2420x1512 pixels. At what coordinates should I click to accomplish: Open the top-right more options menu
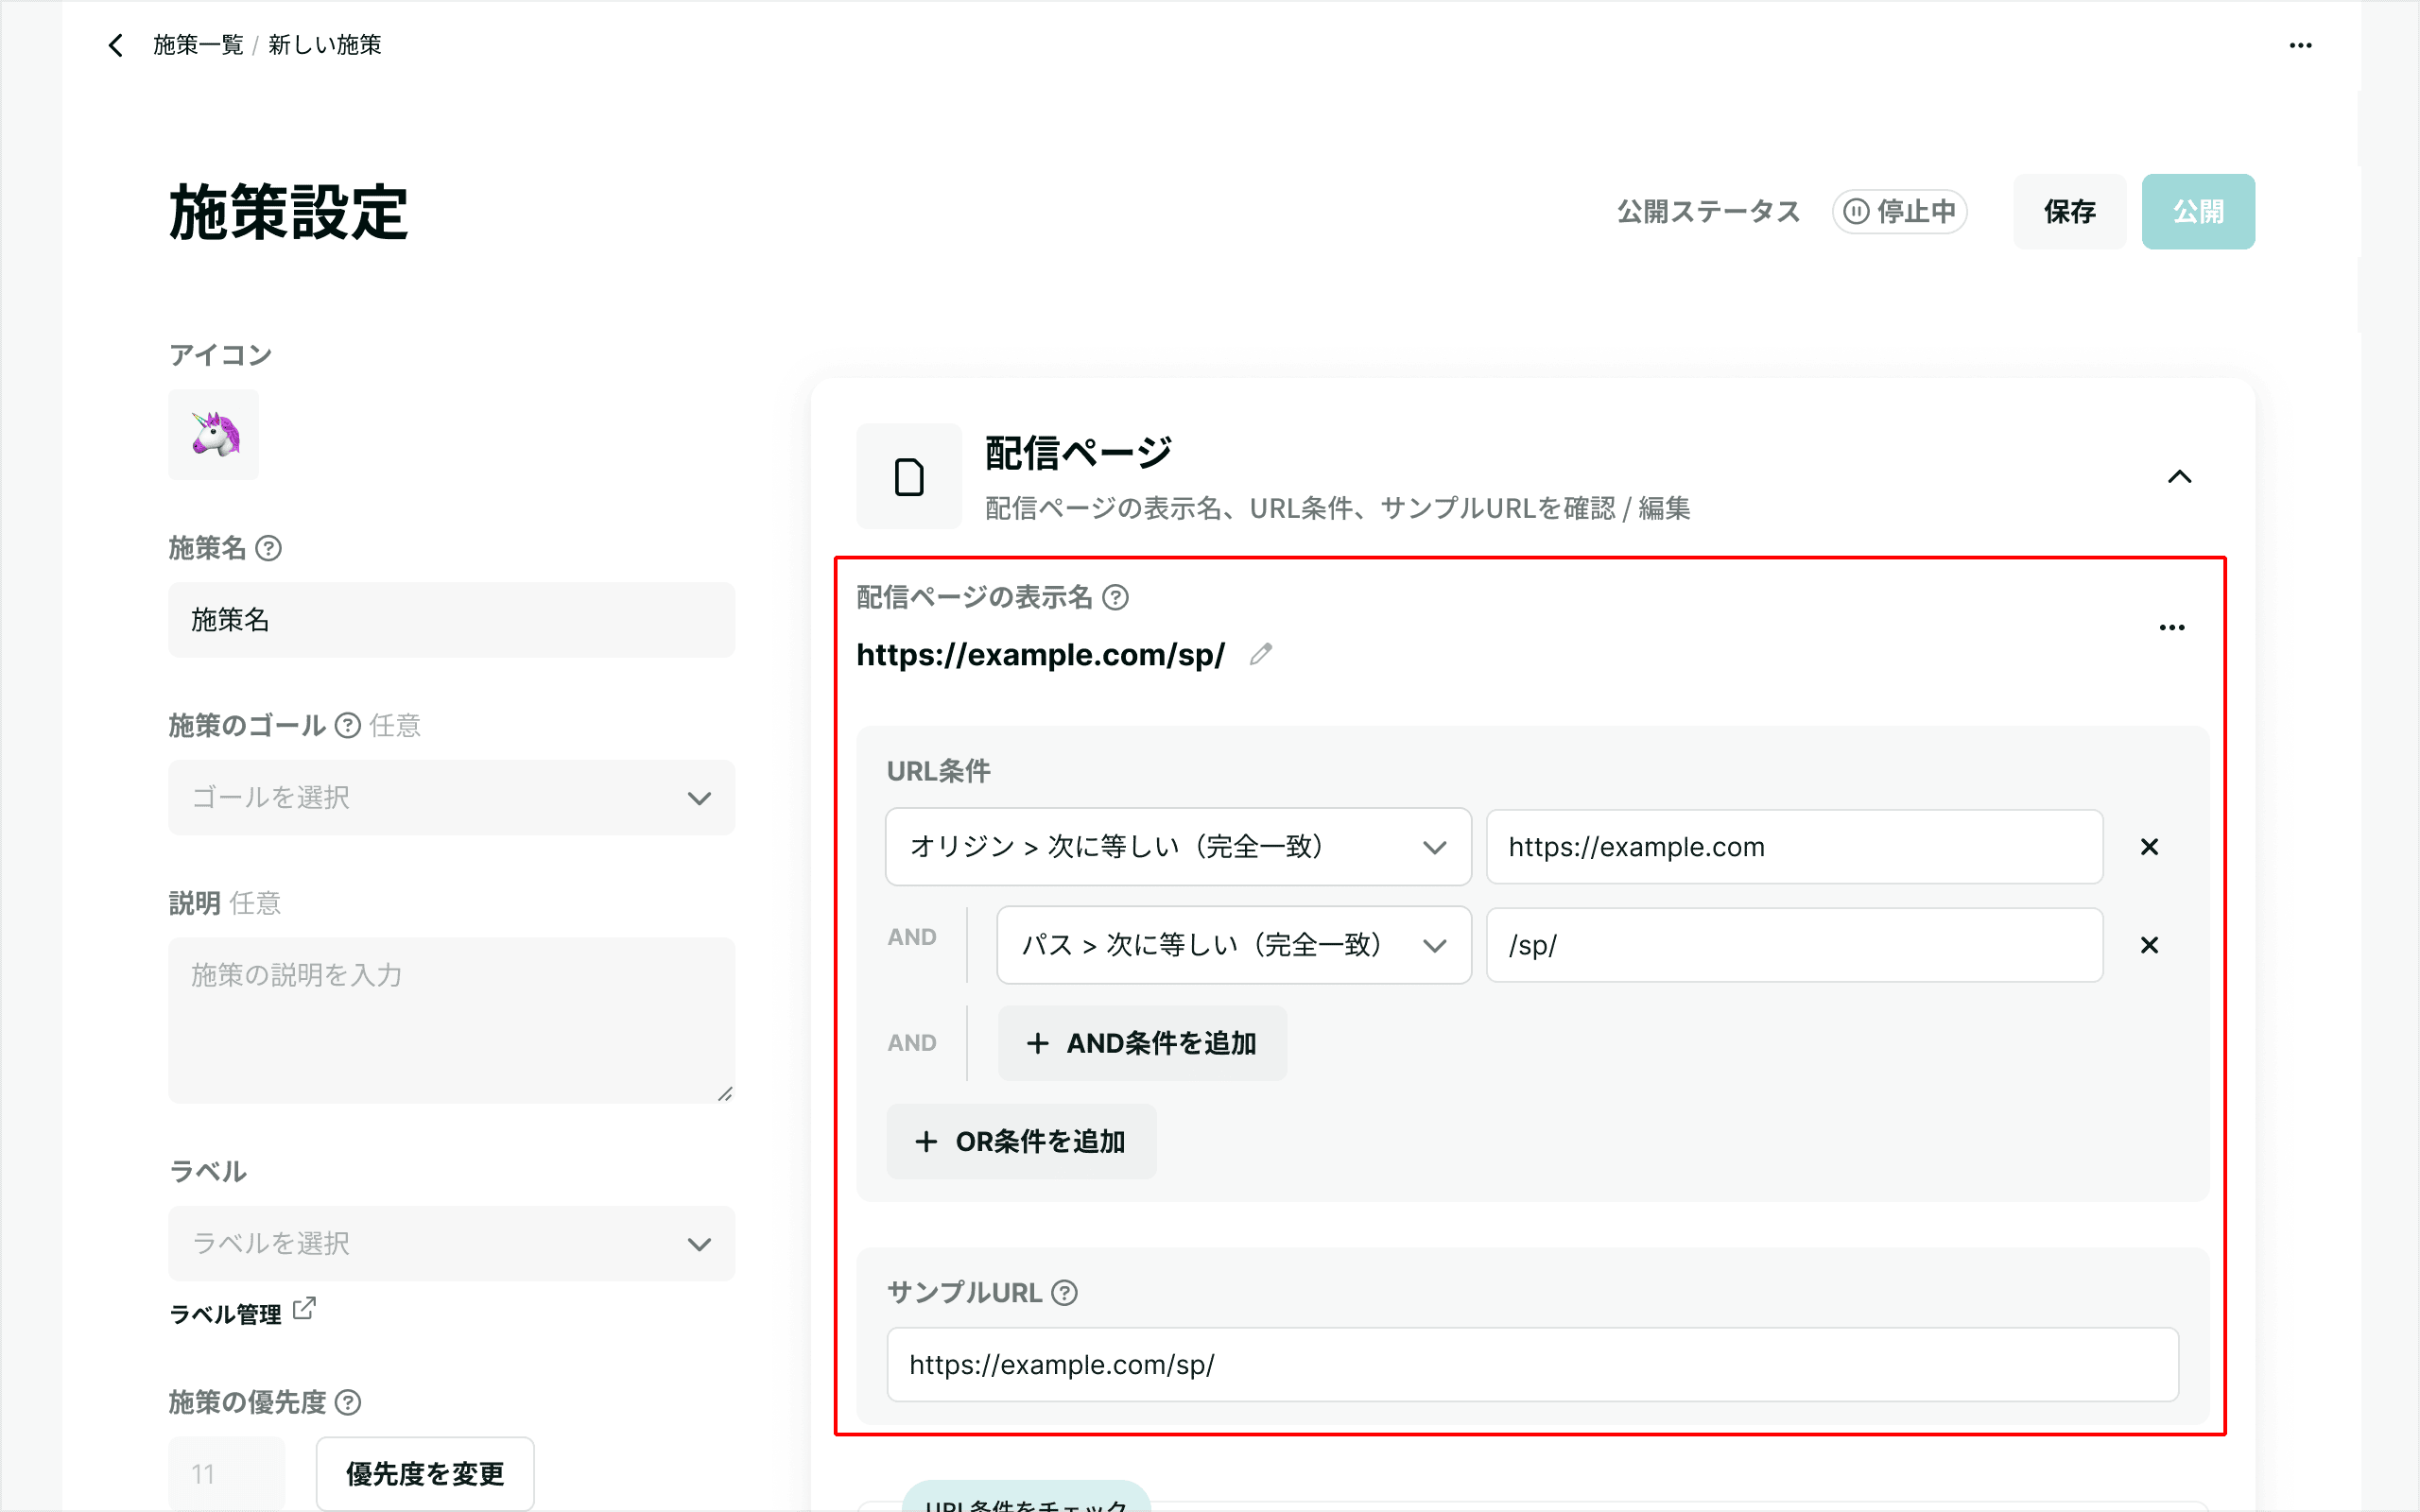[2300, 45]
